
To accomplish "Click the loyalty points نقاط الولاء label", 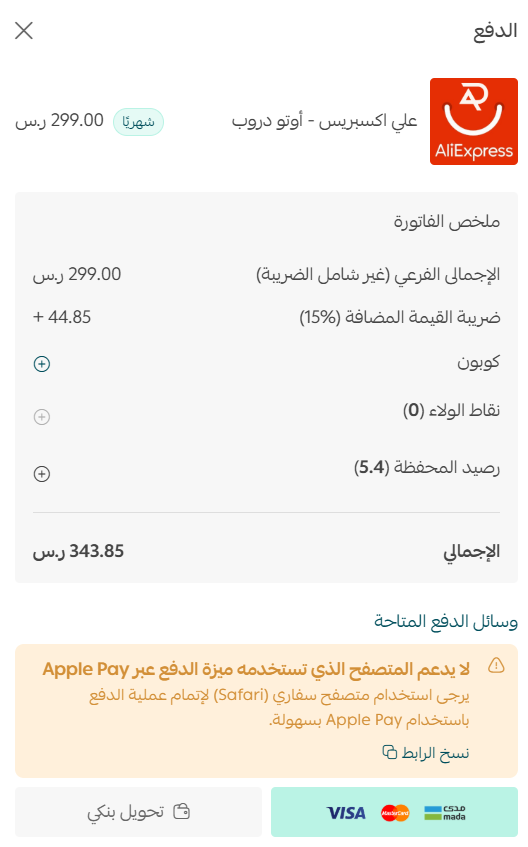I will tap(451, 411).
